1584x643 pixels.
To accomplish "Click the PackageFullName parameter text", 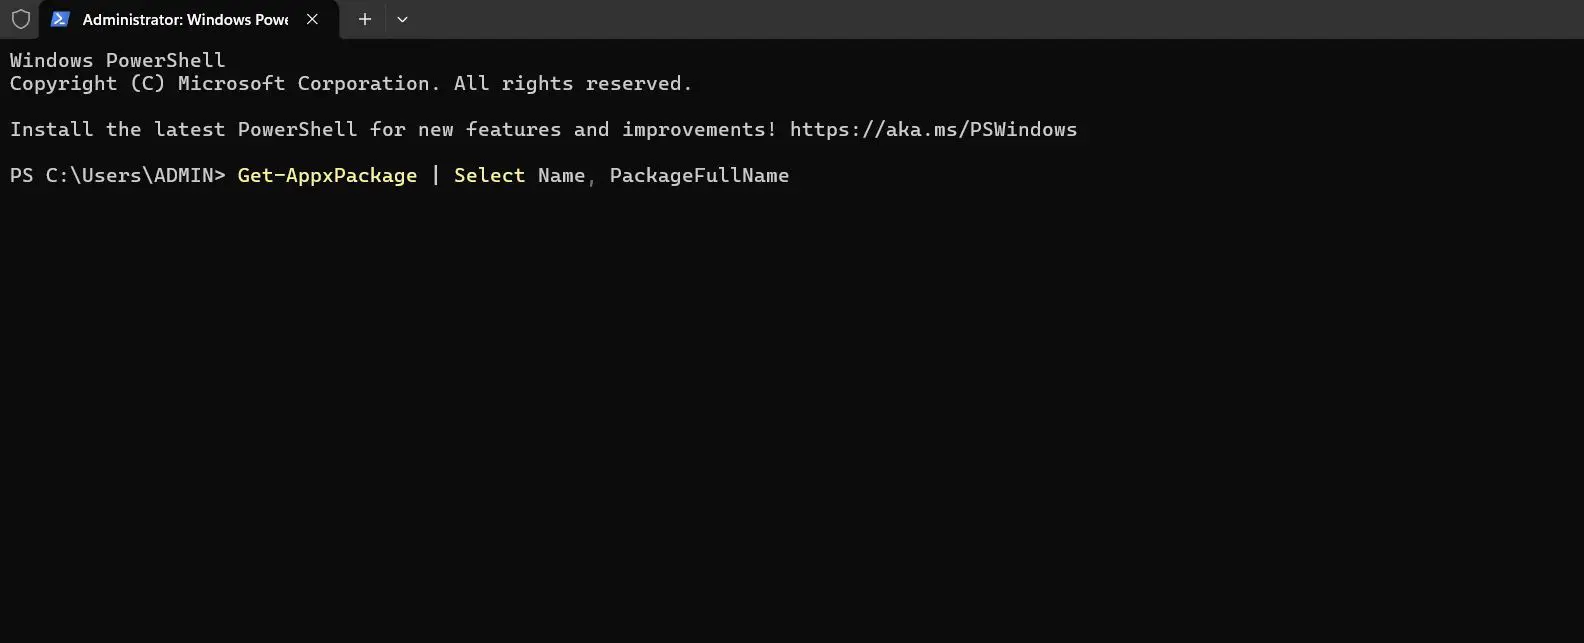I will click(x=699, y=175).
